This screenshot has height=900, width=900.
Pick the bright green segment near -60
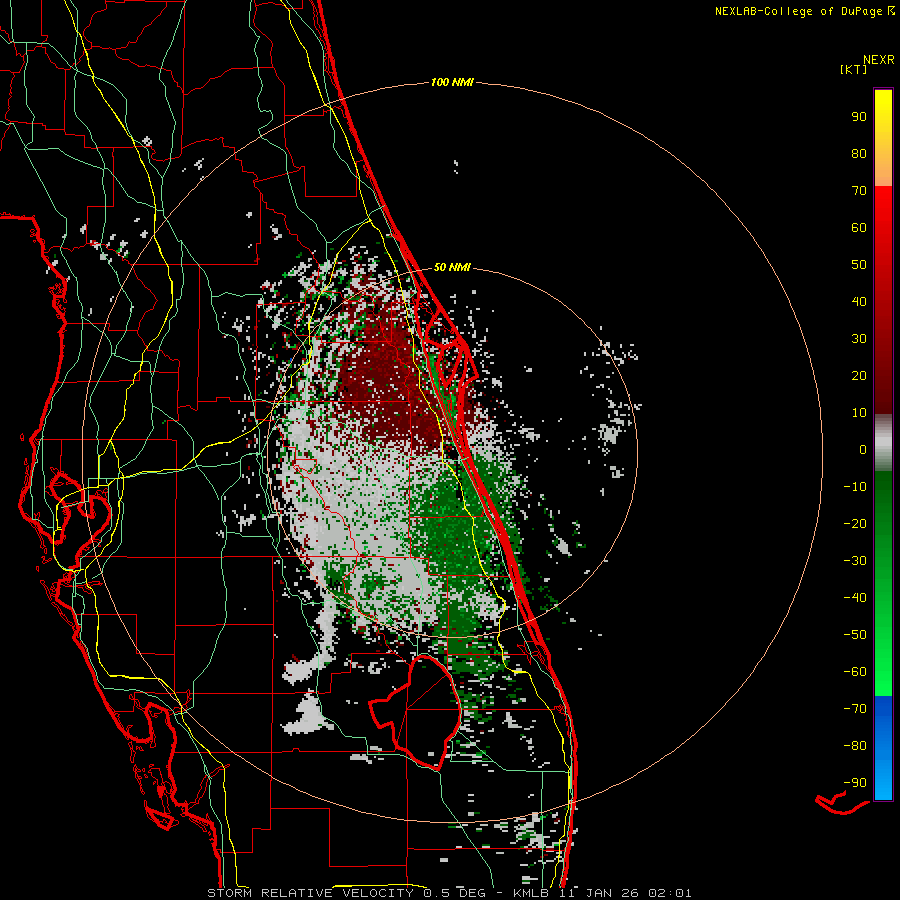883,672
